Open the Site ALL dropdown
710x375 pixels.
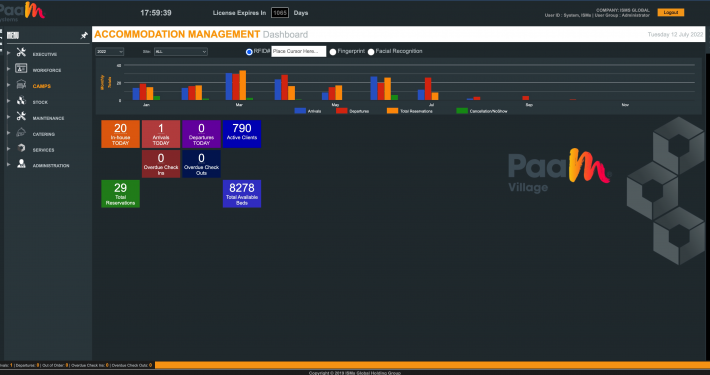click(x=181, y=52)
